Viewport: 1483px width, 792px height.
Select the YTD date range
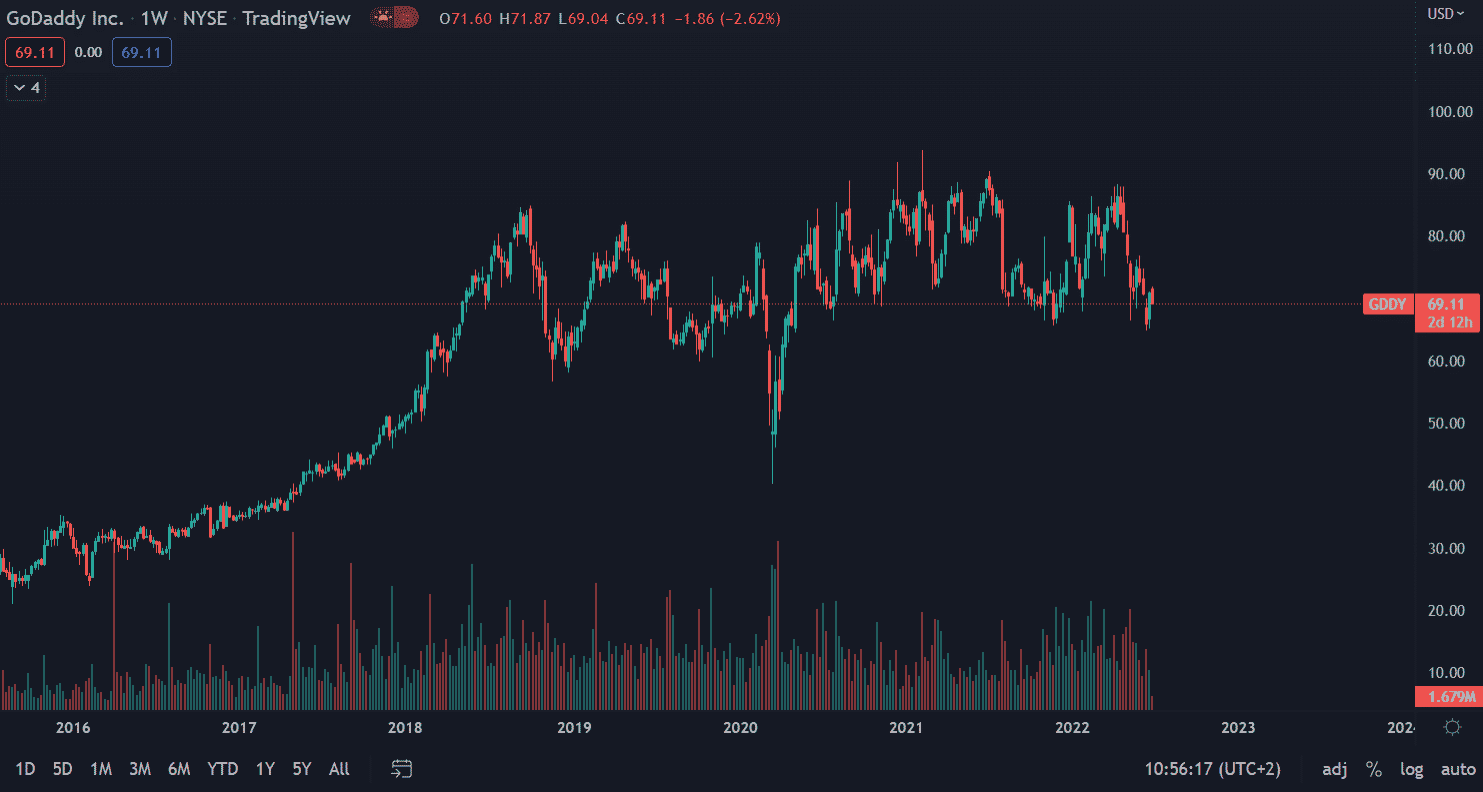[x=222, y=769]
